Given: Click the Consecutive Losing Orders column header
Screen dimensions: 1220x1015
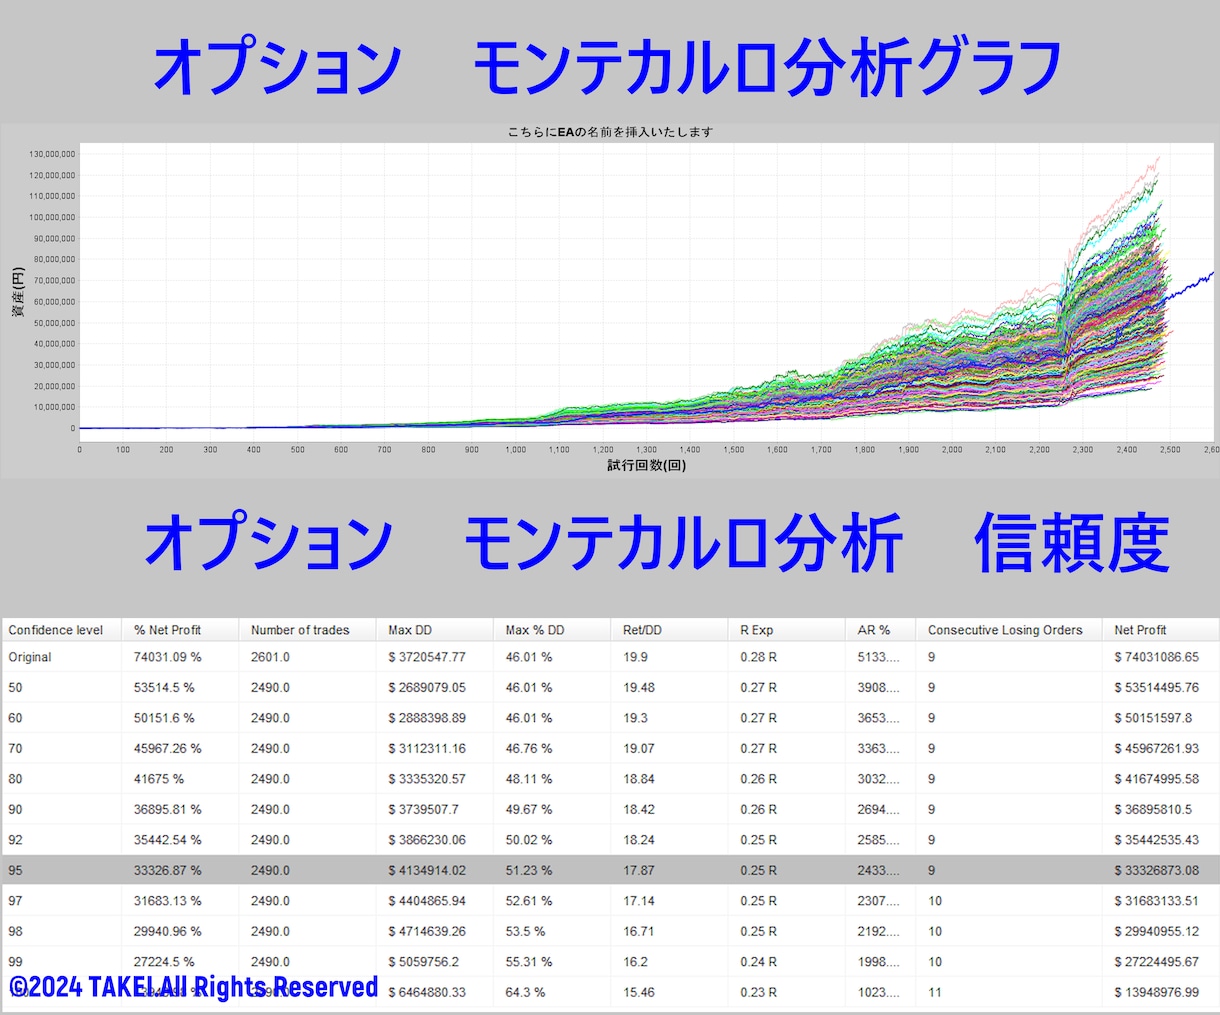Looking at the screenshot, I should pos(1009,630).
